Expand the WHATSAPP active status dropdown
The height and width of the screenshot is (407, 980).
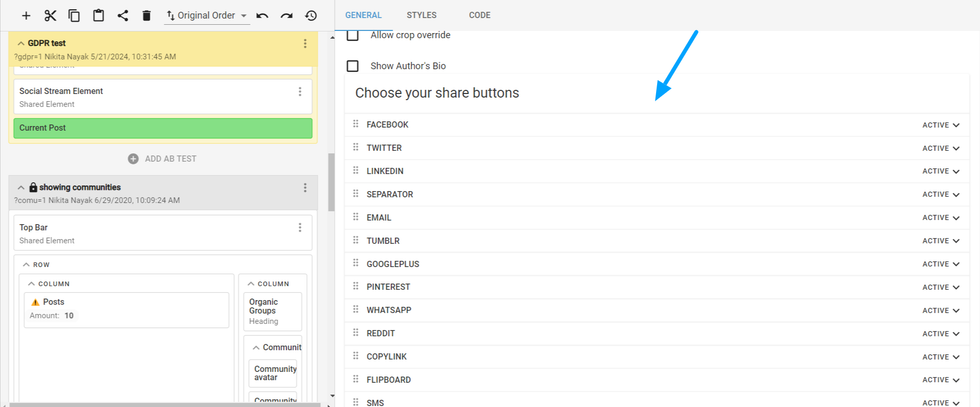pos(941,311)
